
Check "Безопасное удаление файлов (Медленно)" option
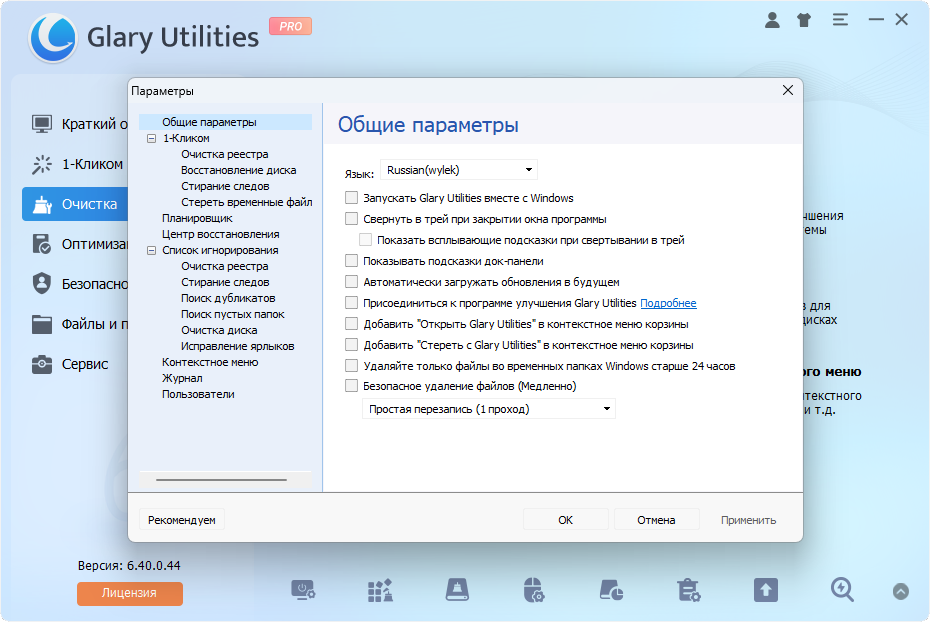coord(351,386)
